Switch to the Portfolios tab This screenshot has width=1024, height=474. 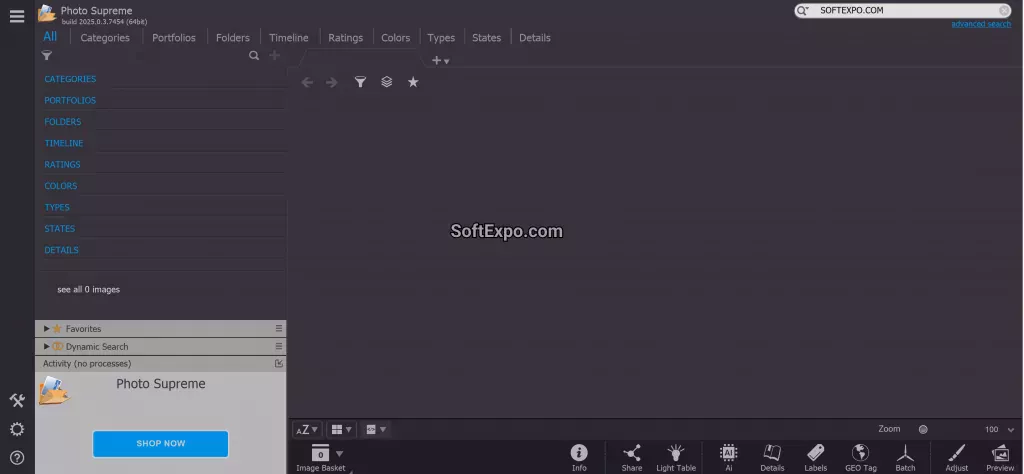pos(174,38)
